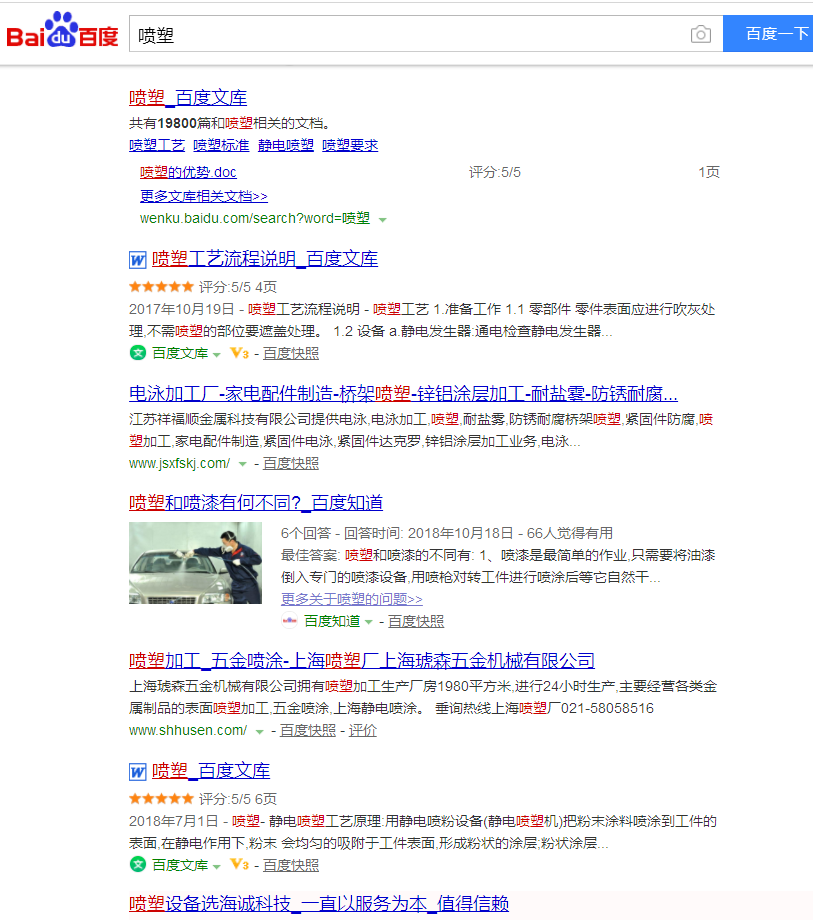Open 静电喷塑 related link
Image resolution: width=813 pixels, height=920 pixels.
[286, 145]
